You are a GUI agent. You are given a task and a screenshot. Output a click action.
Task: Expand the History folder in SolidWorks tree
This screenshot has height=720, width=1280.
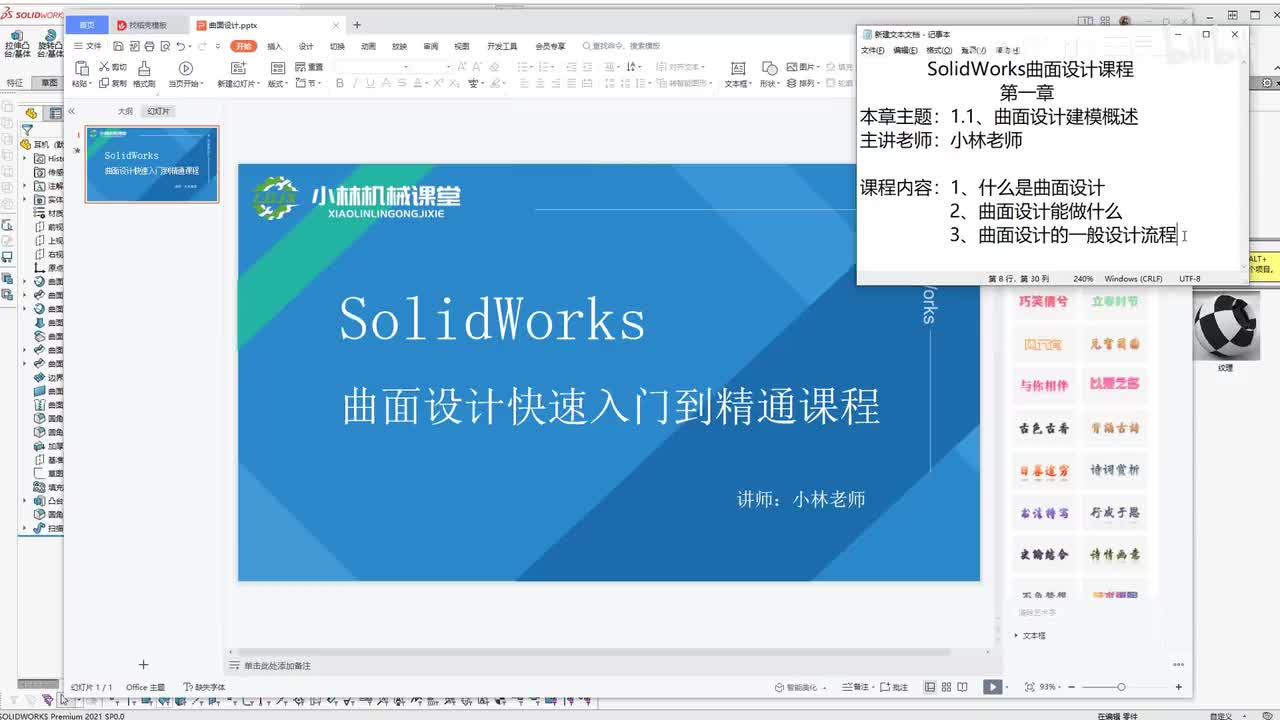(x=25, y=158)
